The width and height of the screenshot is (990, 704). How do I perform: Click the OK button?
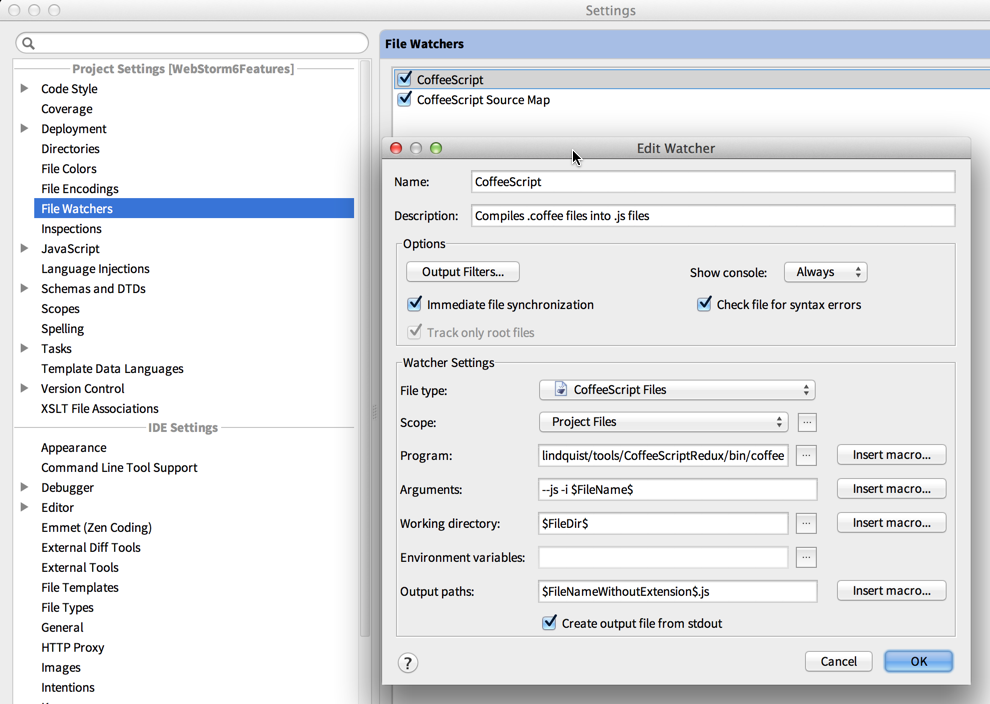click(919, 662)
